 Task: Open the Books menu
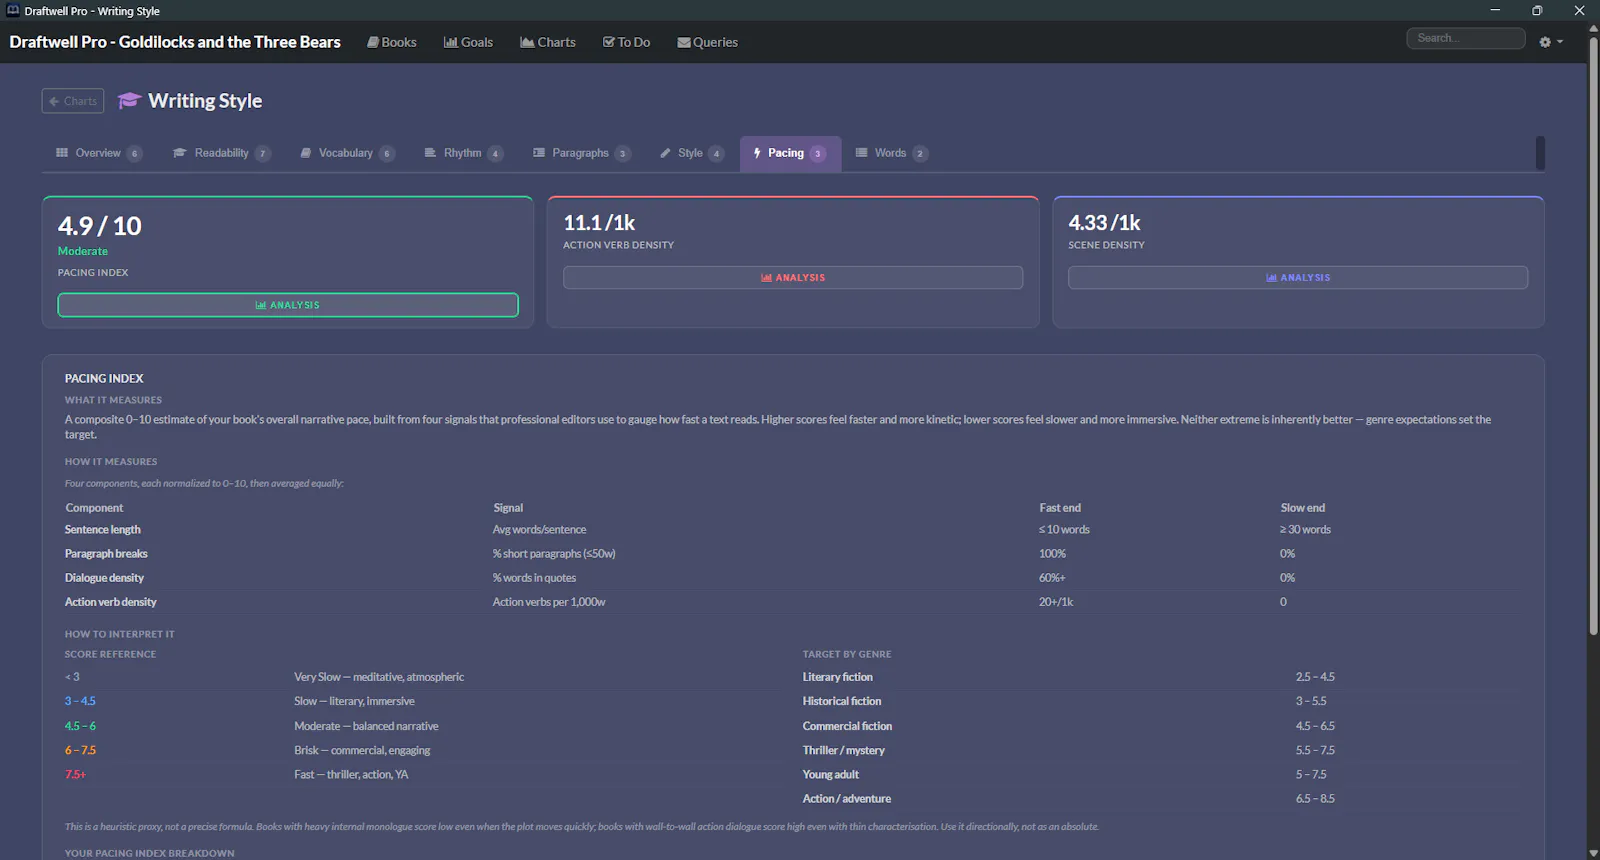(391, 42)
